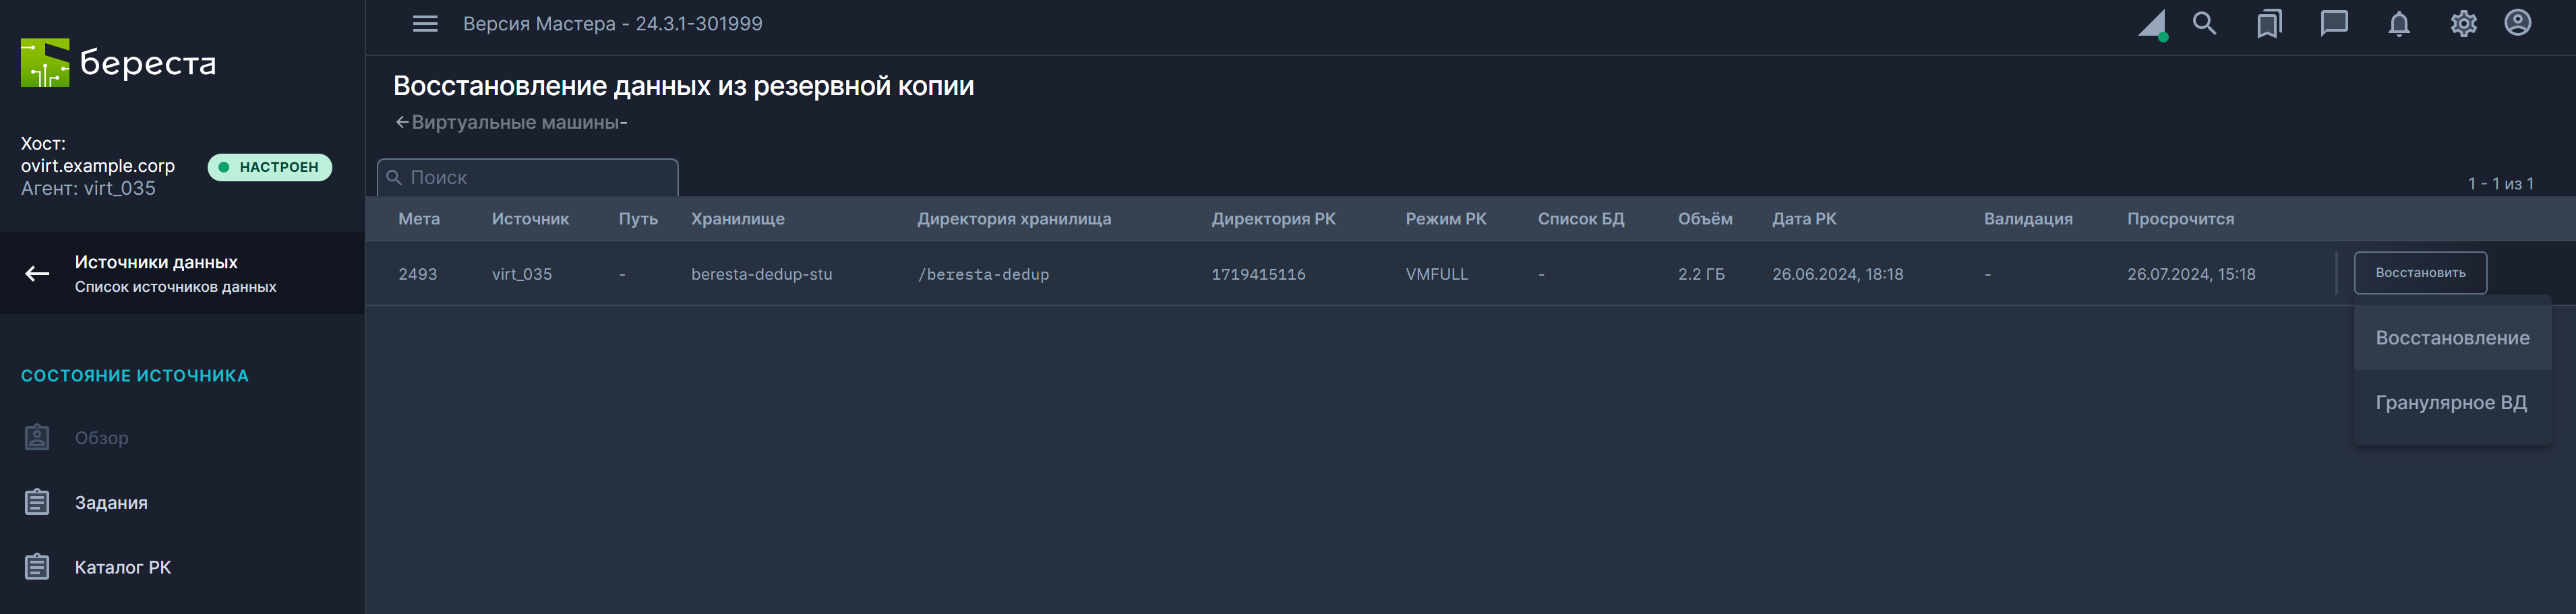
Task: Click the search magnifier icon in header
Action: click(x=2204, y=24)
